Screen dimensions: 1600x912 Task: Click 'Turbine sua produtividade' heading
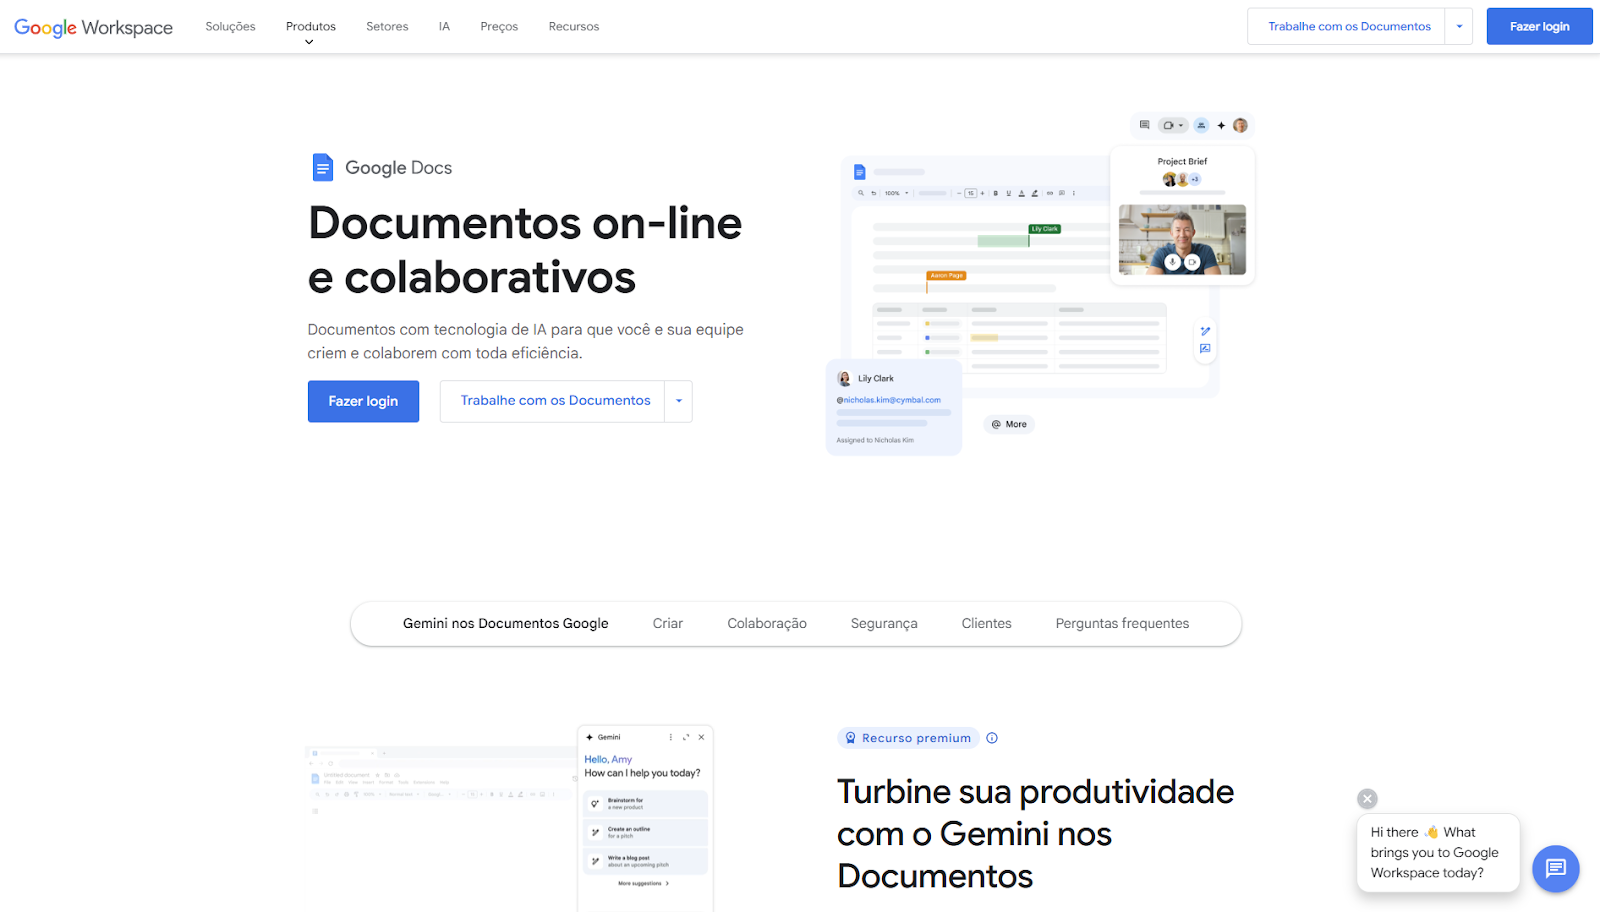click(1035, 834)
